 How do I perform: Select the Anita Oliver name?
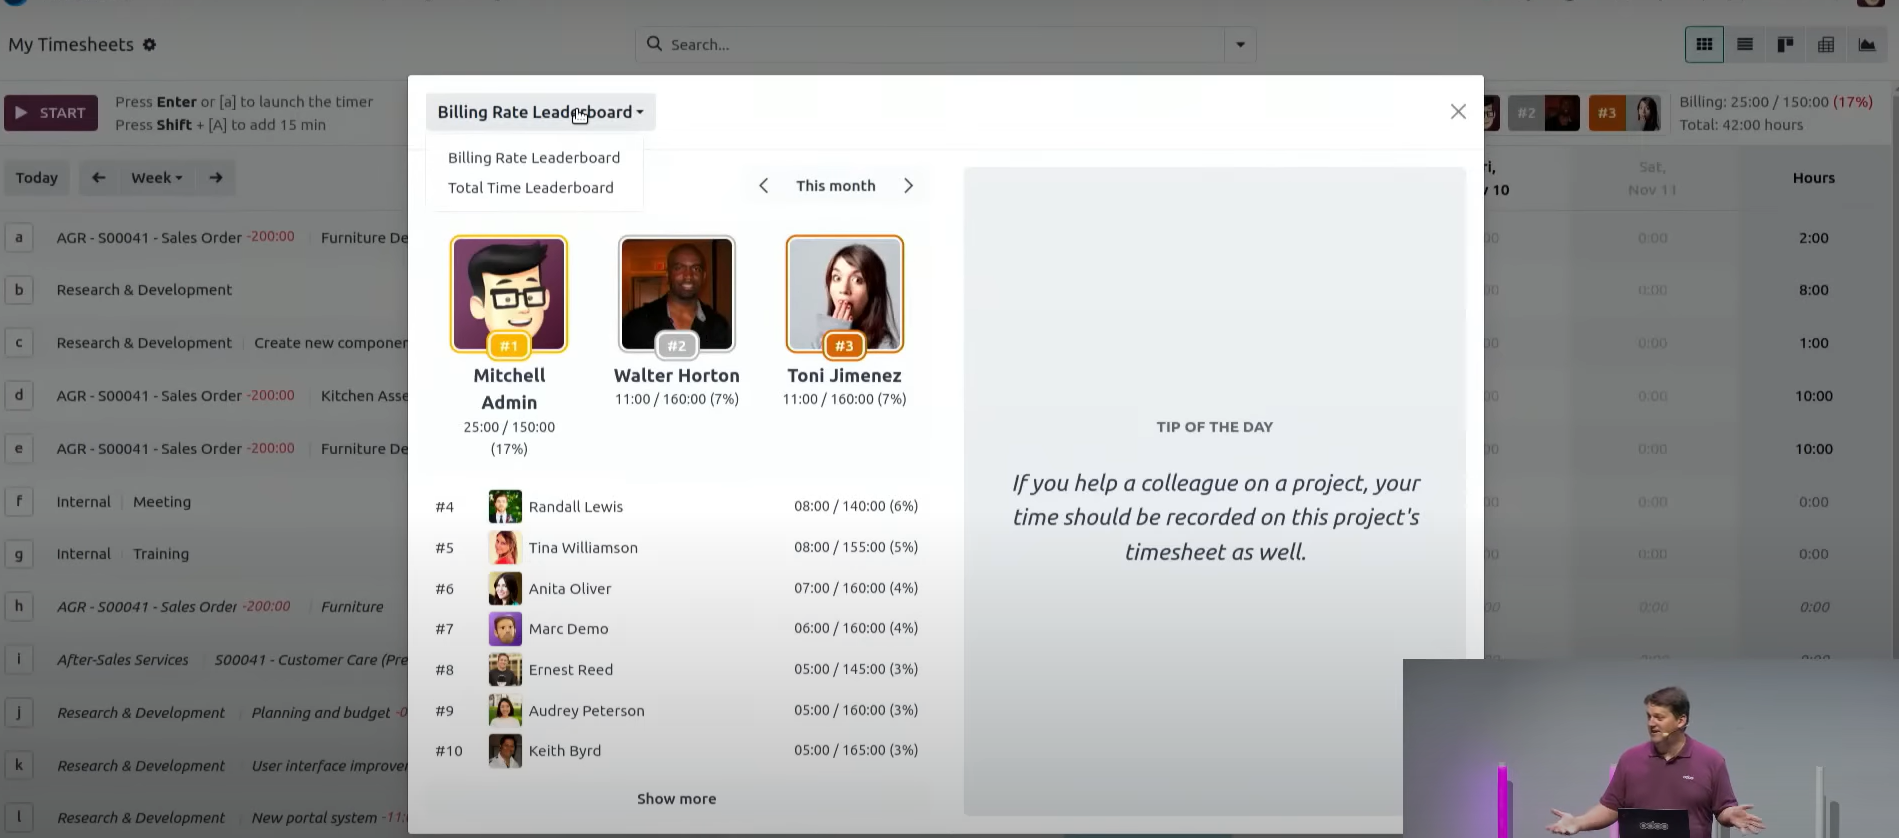tap(570, 589)
